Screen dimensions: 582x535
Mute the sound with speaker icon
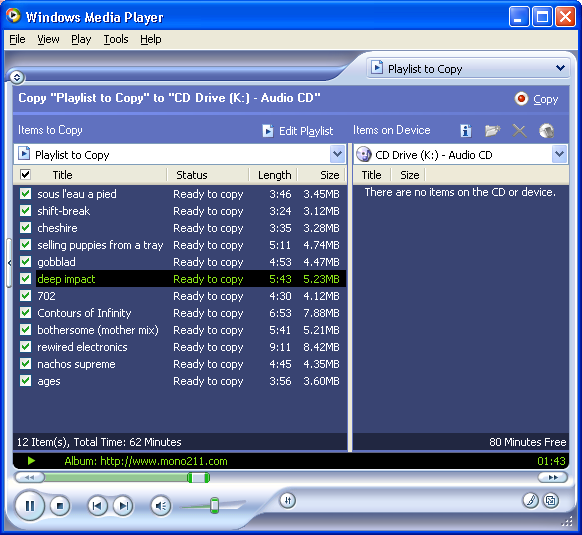tap(161, 506)
